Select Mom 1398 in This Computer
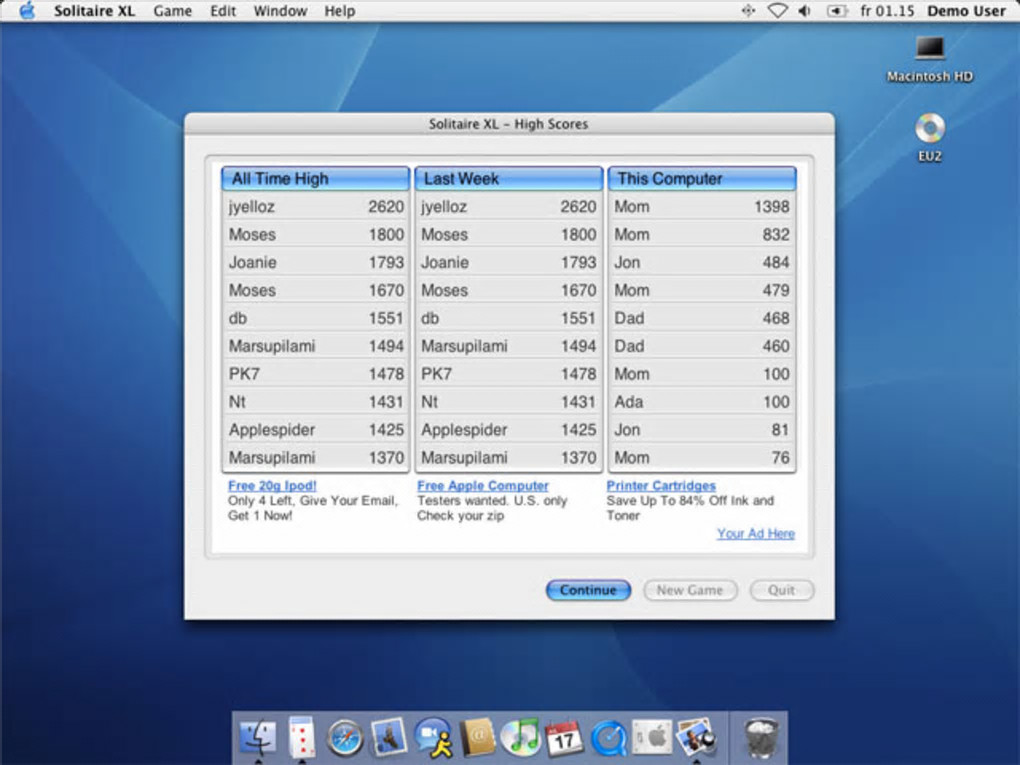1020x765 pixels. pos(702,206)
